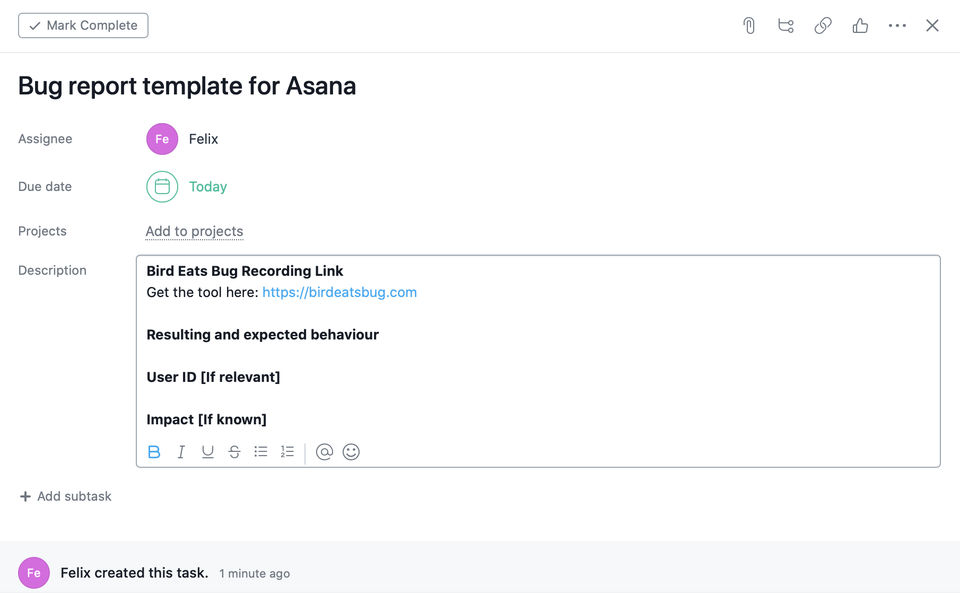960x593 pixels.
Task: Open the birdeatsbug.com link
Action: 339,293
